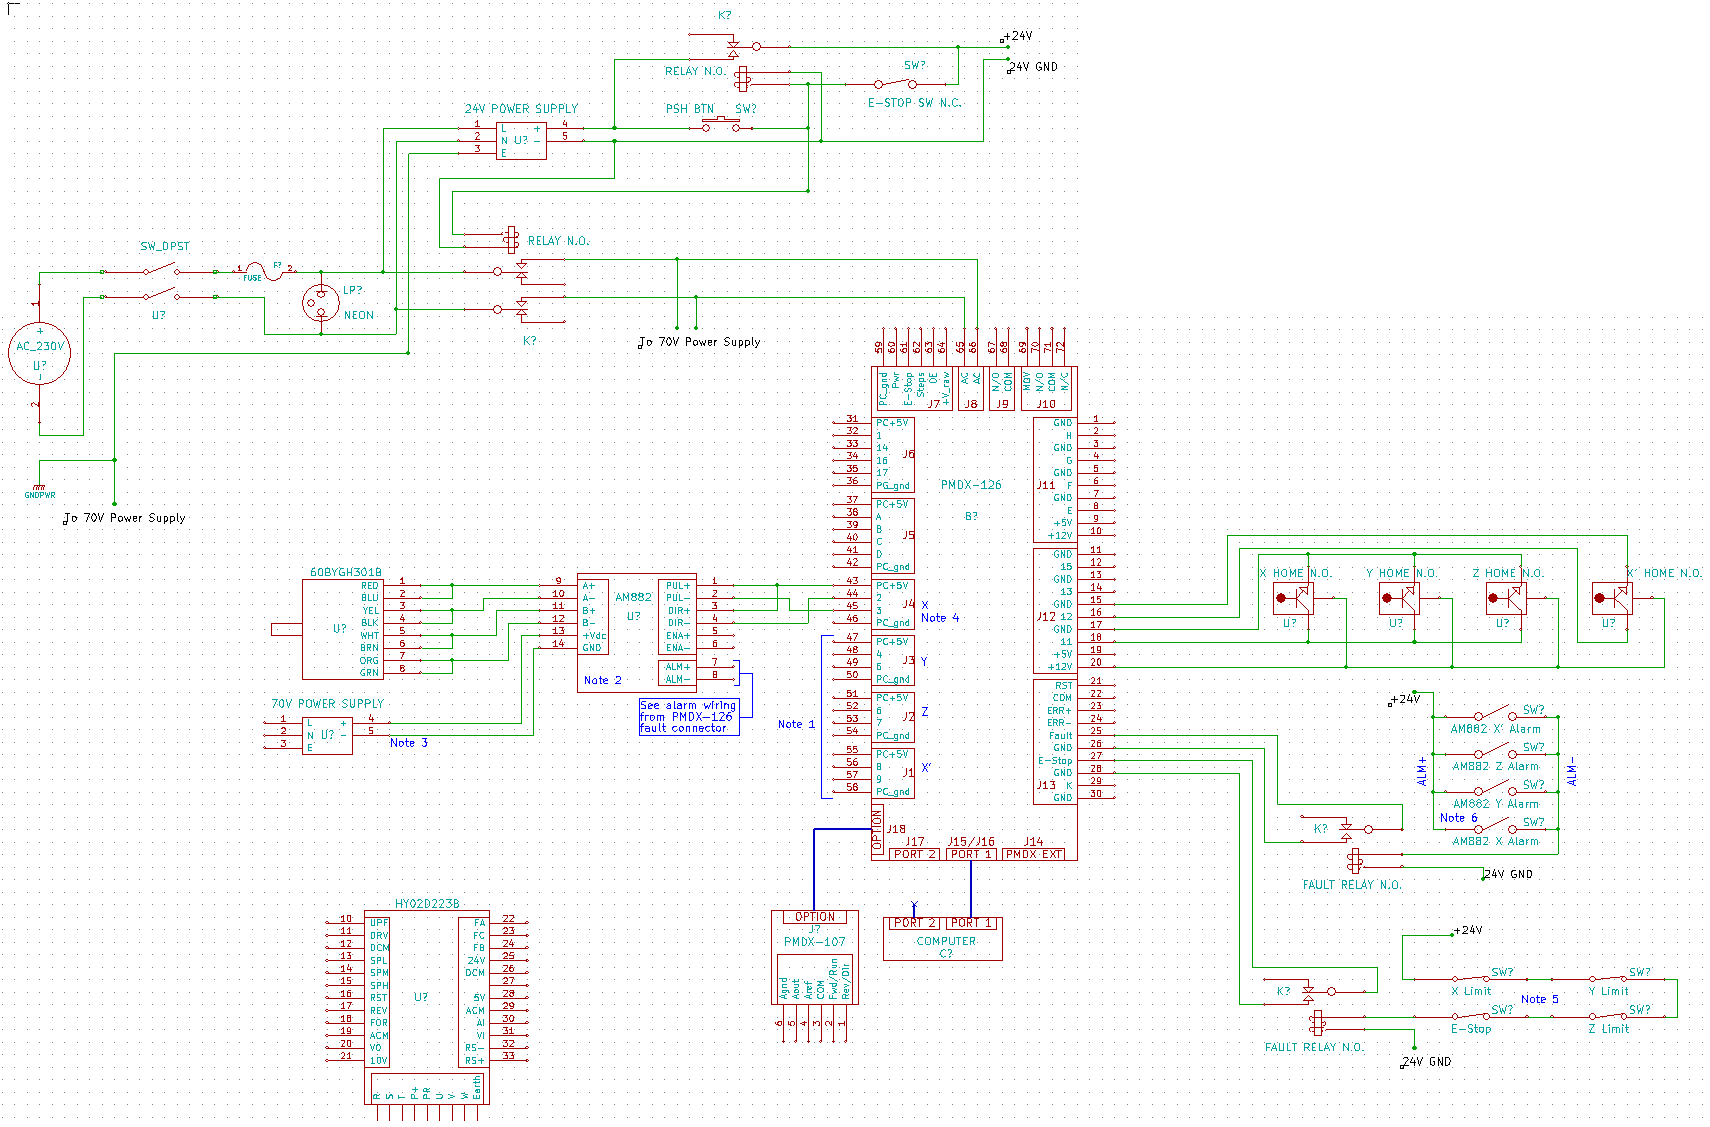This screenshot has height=1127, width=1710.
Task: Click the AC_230V voltage source symbol
Action: [x=40, y=355]
